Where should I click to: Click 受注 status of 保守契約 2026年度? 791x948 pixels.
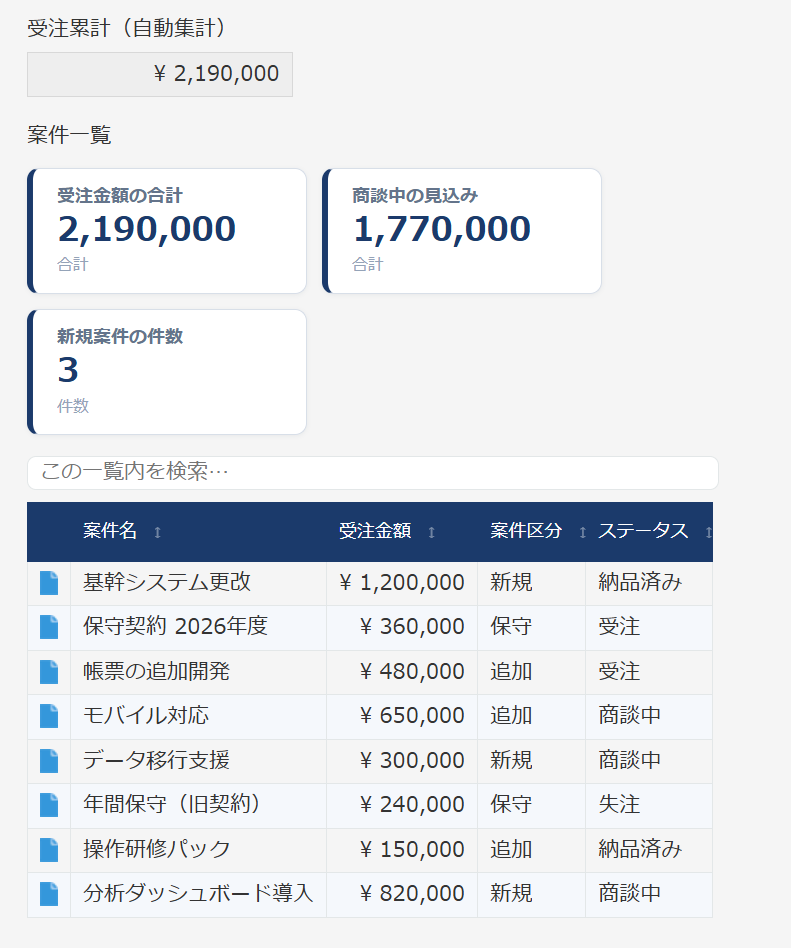click(619, 626)
